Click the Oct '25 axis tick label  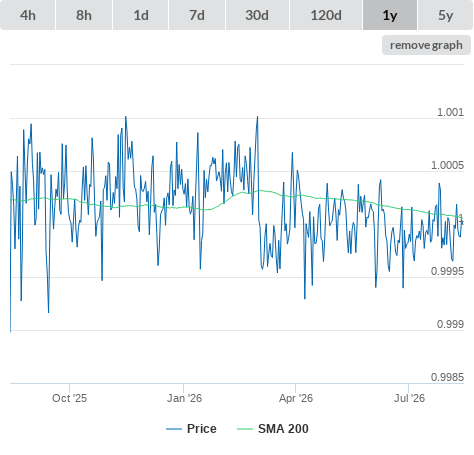tap(69, 398)
